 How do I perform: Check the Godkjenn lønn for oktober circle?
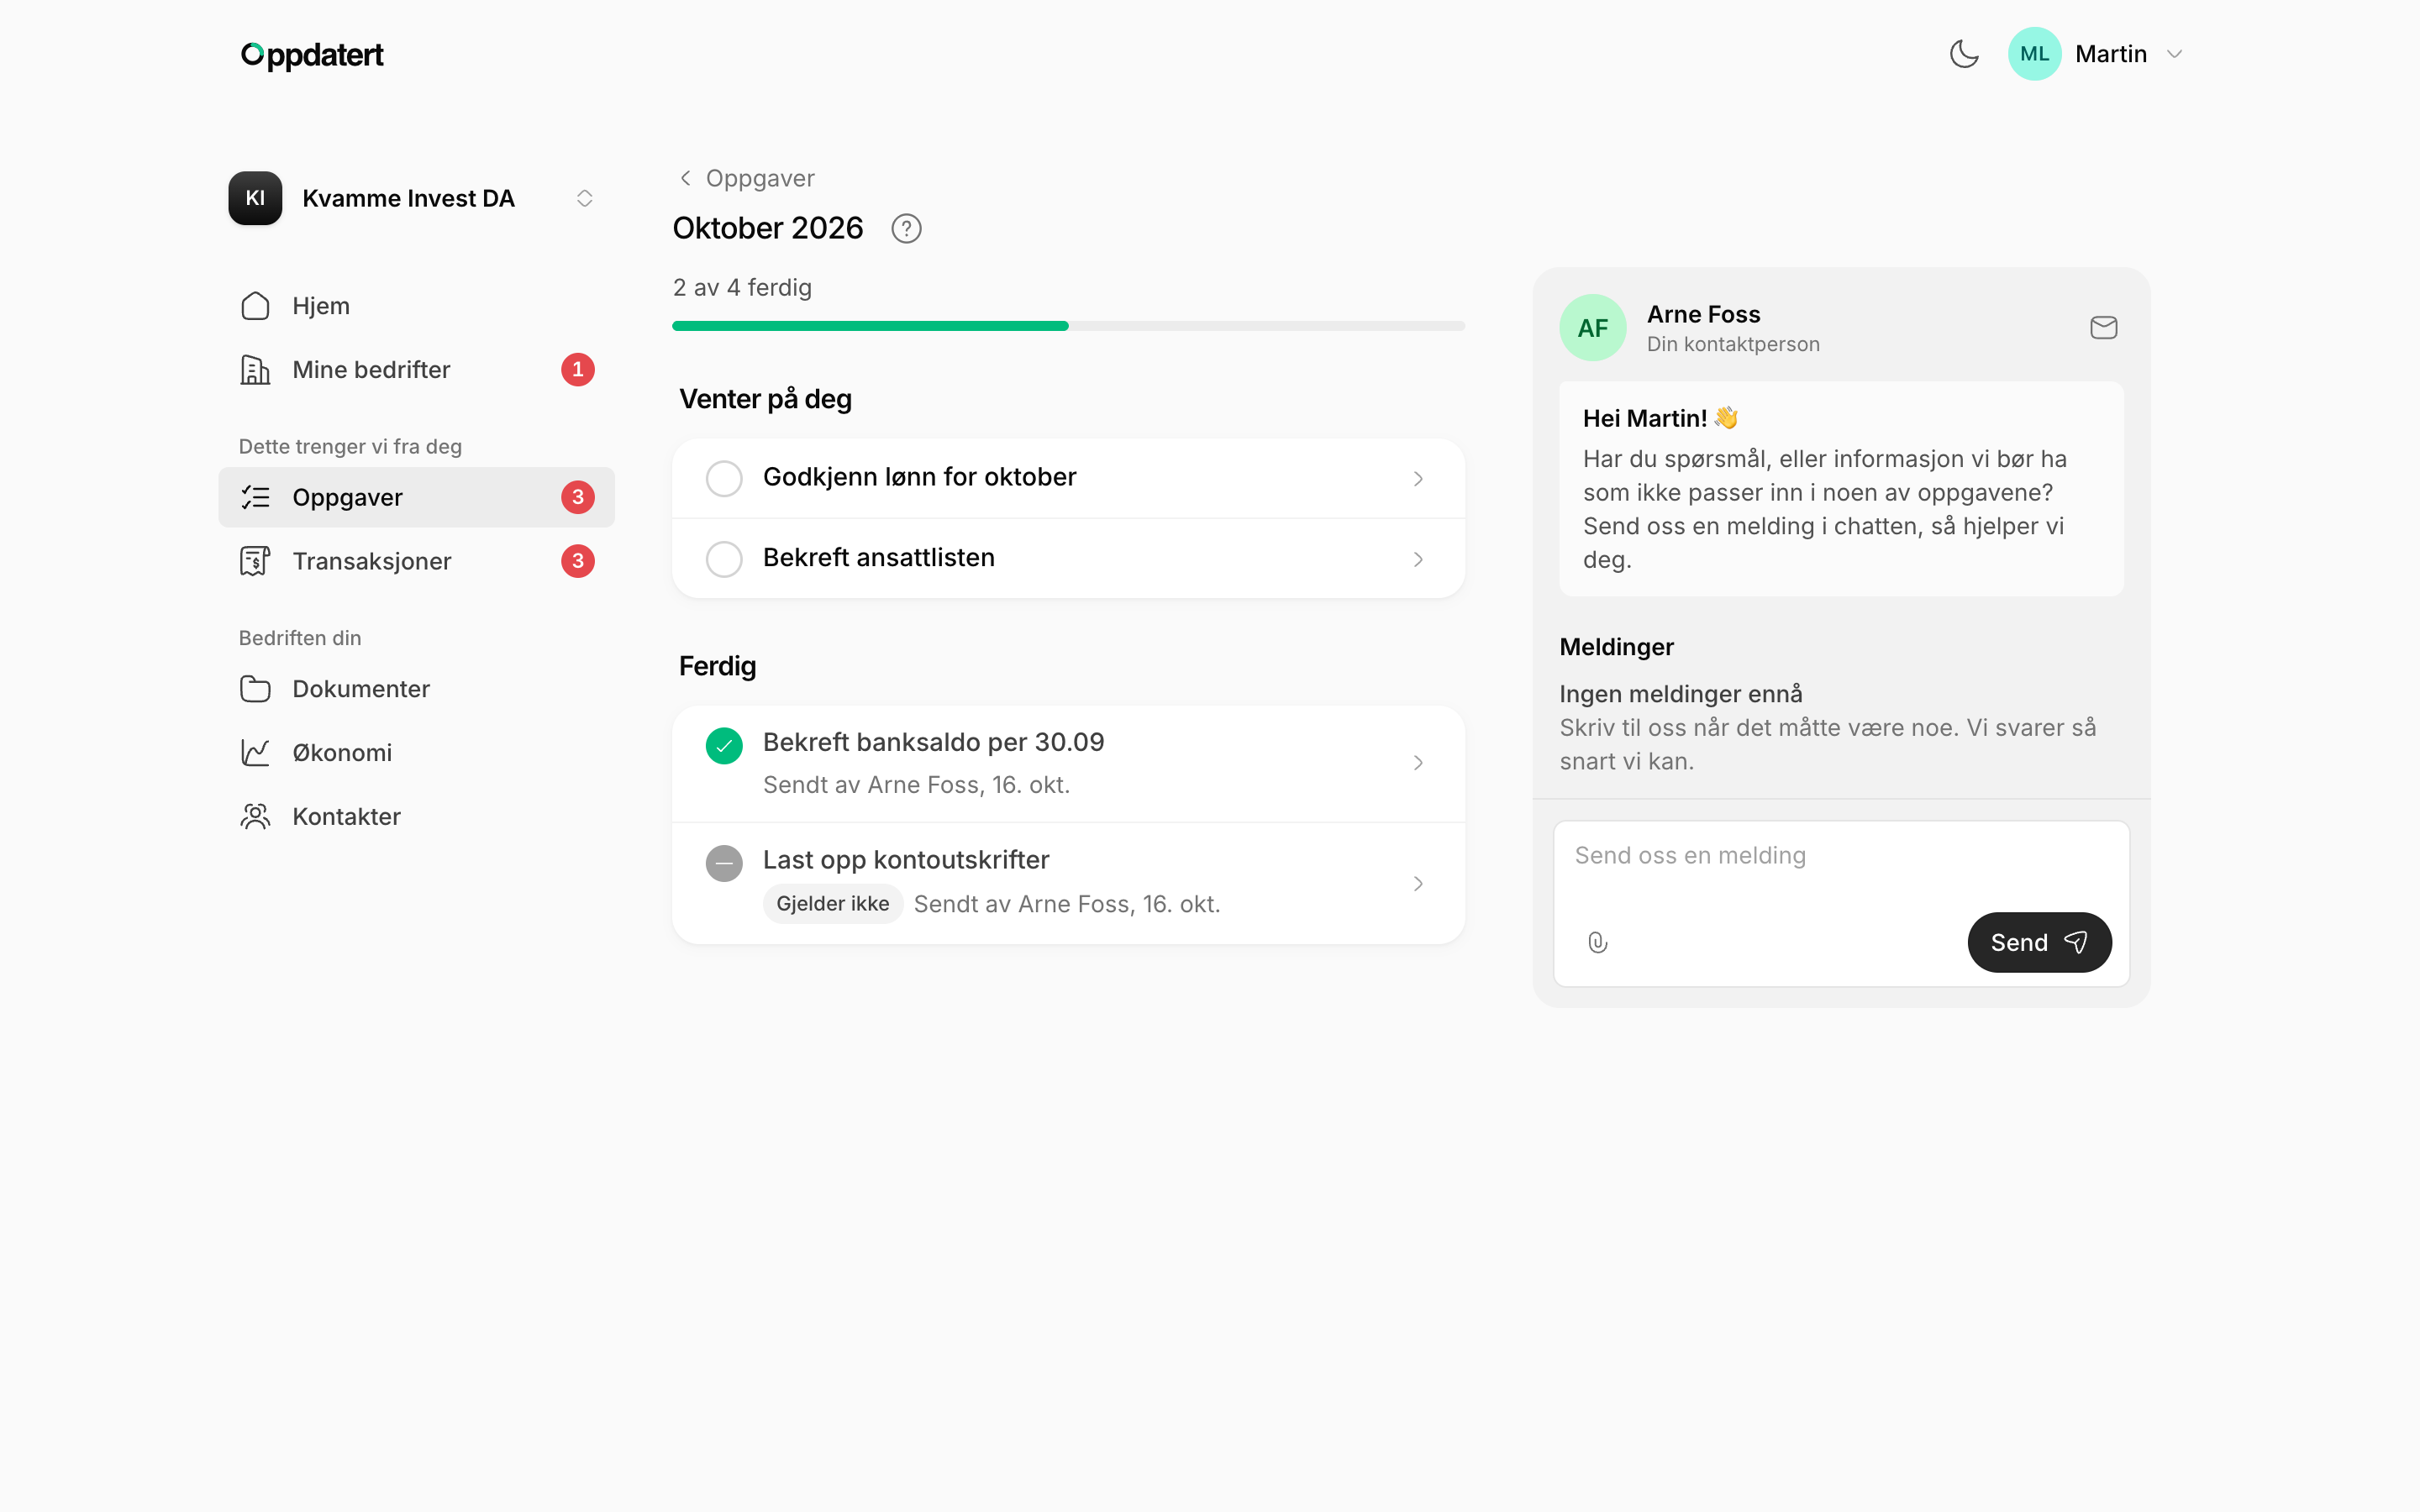(x=724, y=478)
